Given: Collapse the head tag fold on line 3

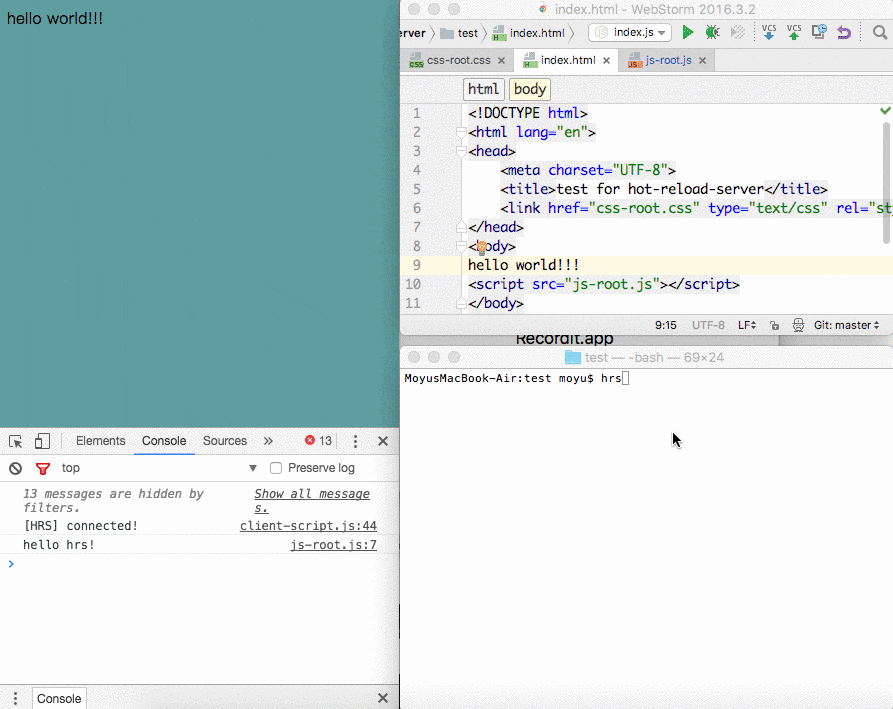Looking at the screenshot, I should (x=461, y=151).
